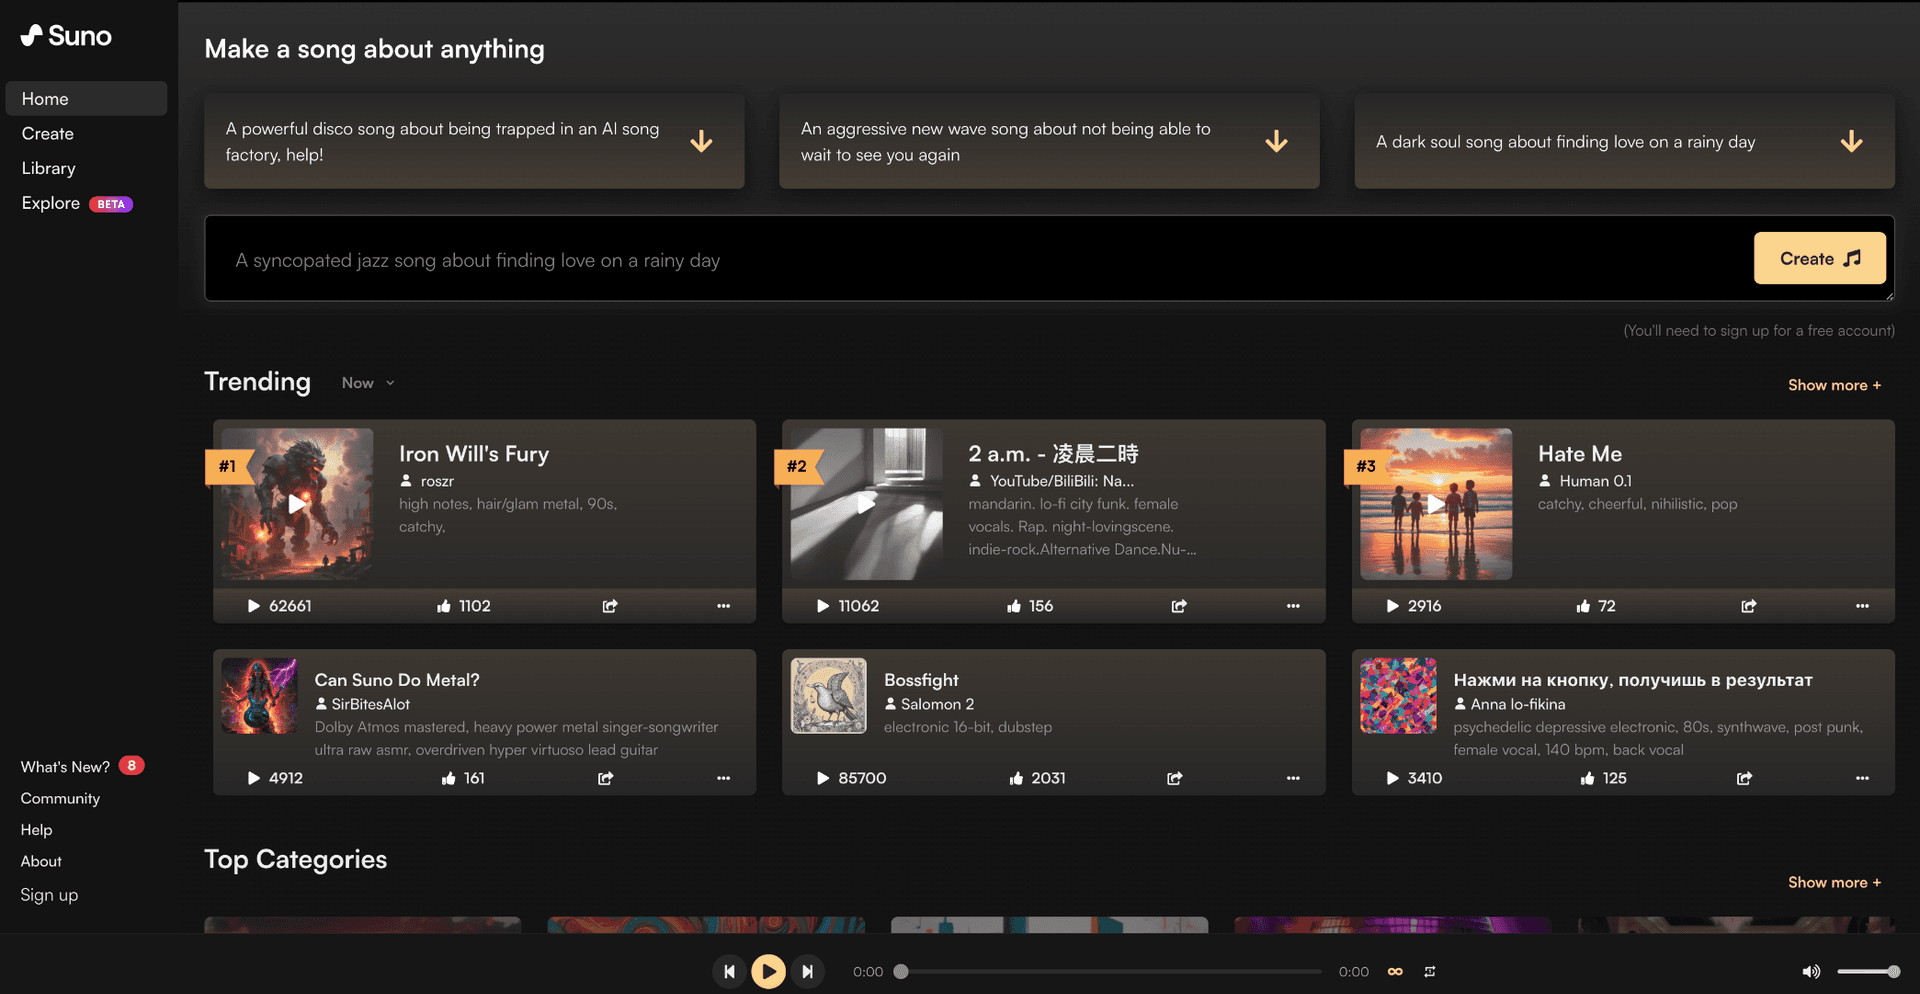Open the Anna lo-fikina colorful cover art
This screenshot has width=1920, height=994.
click(1398, 696)
